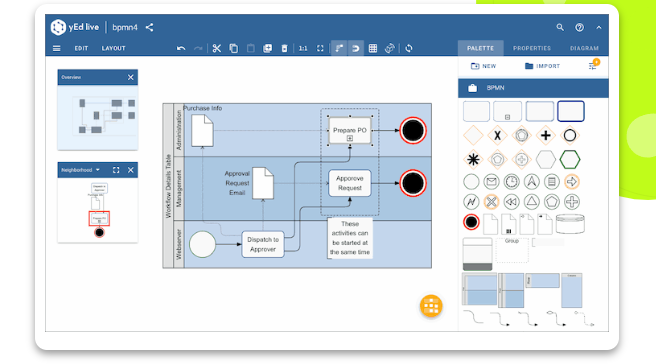This screenshot has height=364, width=656.
Task: Open the Edit menu
Action: (81, 48)
